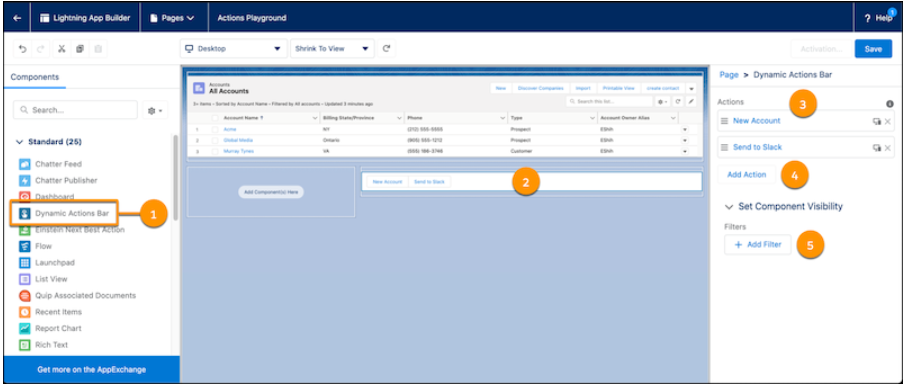
Task: Click the components search field
Action: (75, 110)
